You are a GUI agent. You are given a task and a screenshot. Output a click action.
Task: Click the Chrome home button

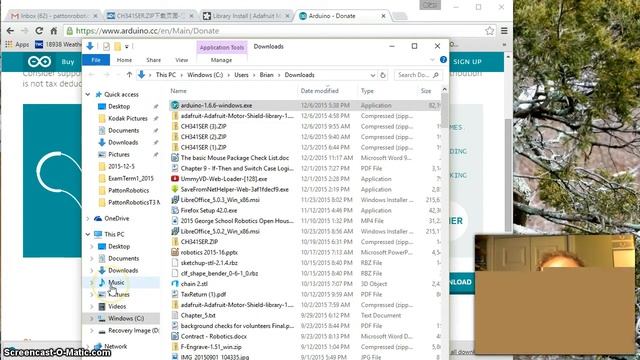[x=53, y=31]
